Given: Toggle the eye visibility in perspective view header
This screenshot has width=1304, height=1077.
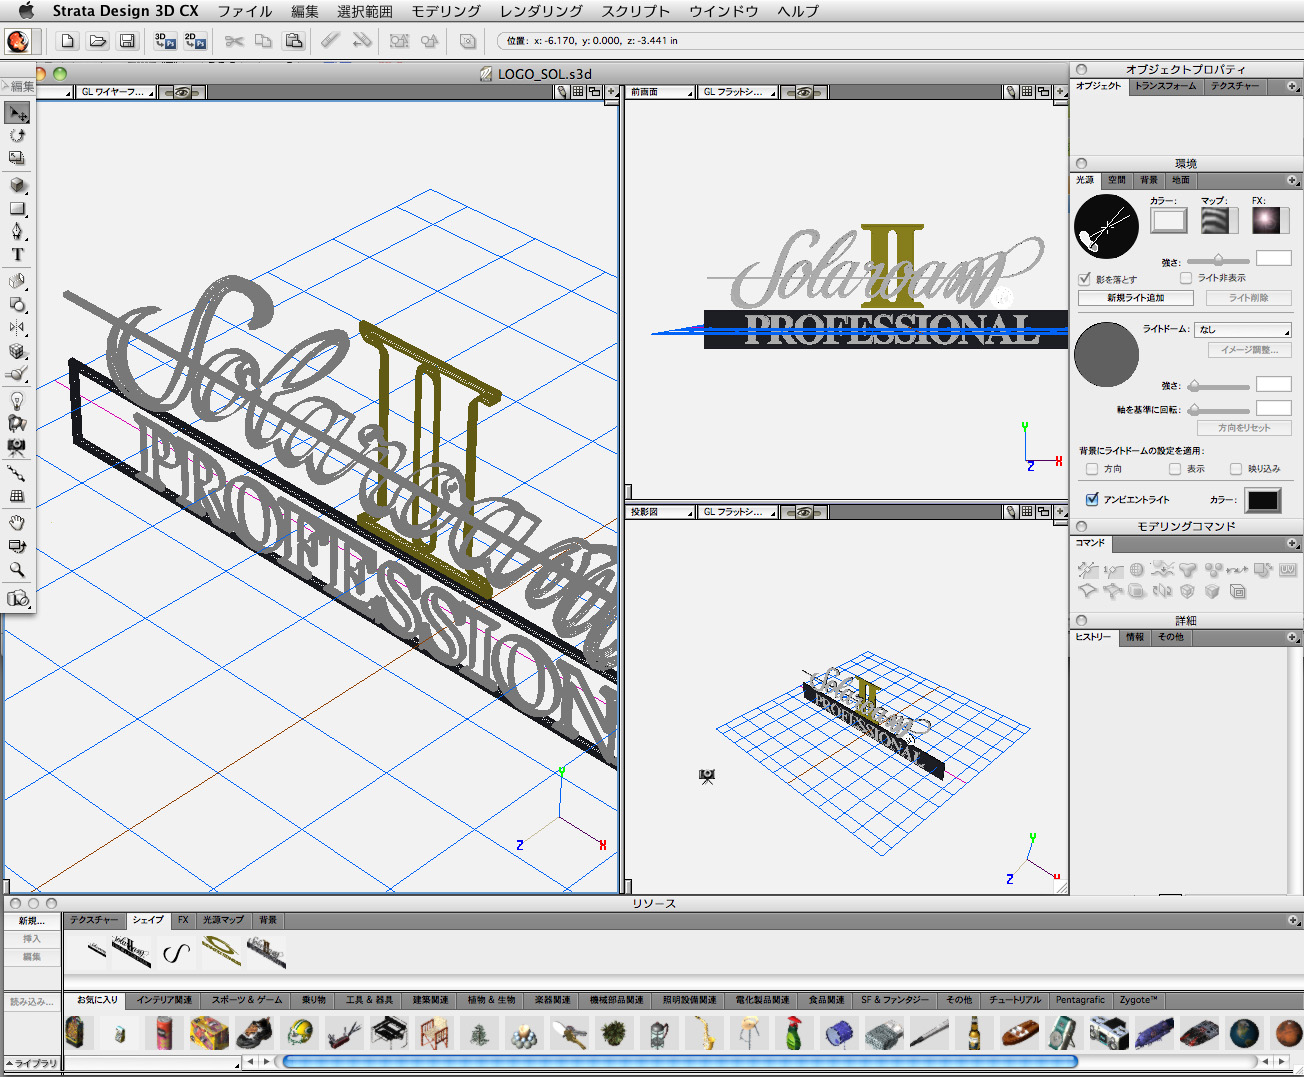Looking at the screenshot, I should pyautogui.click(x=804, y=512).
